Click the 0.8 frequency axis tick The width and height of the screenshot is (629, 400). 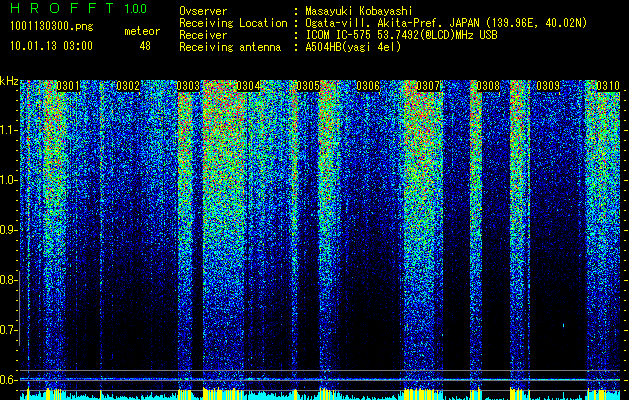point(8,280)
